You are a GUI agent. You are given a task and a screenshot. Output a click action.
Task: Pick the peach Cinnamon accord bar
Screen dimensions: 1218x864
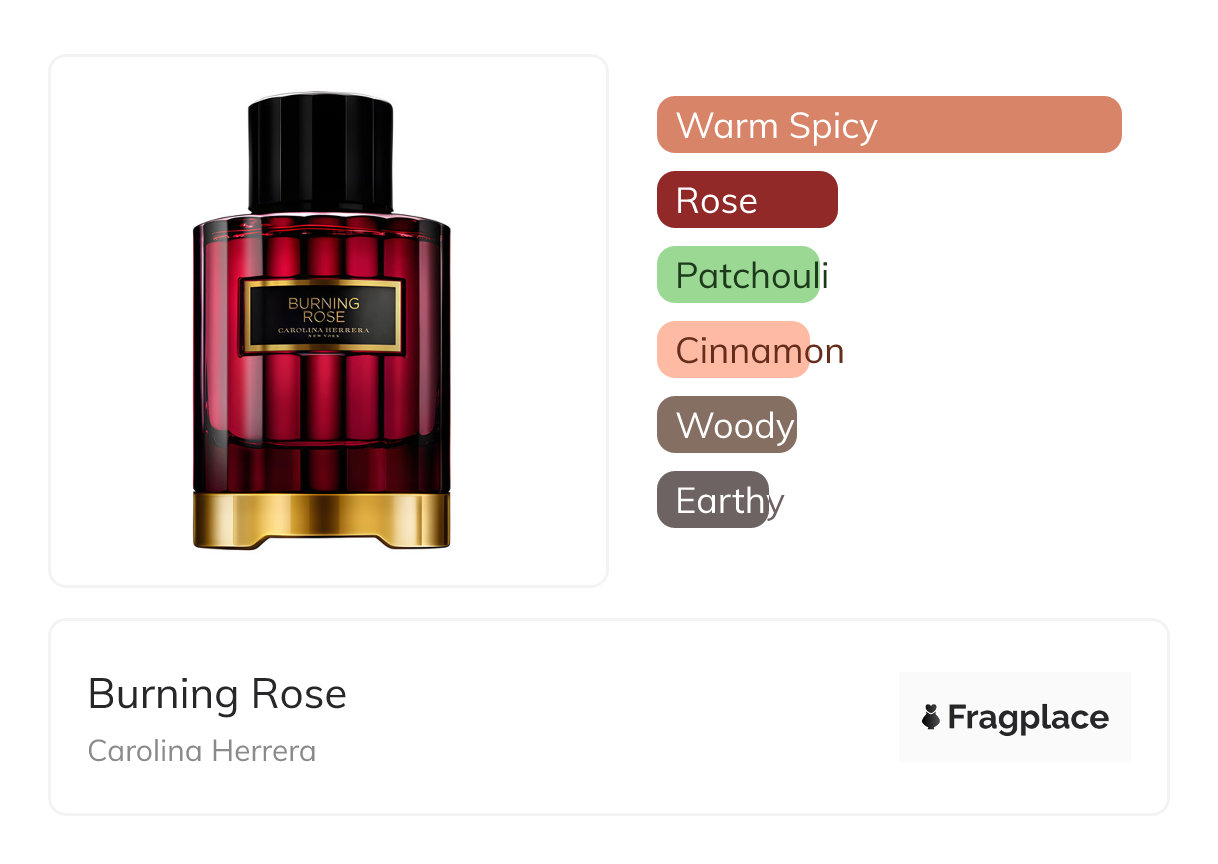[x=733, y=350]
